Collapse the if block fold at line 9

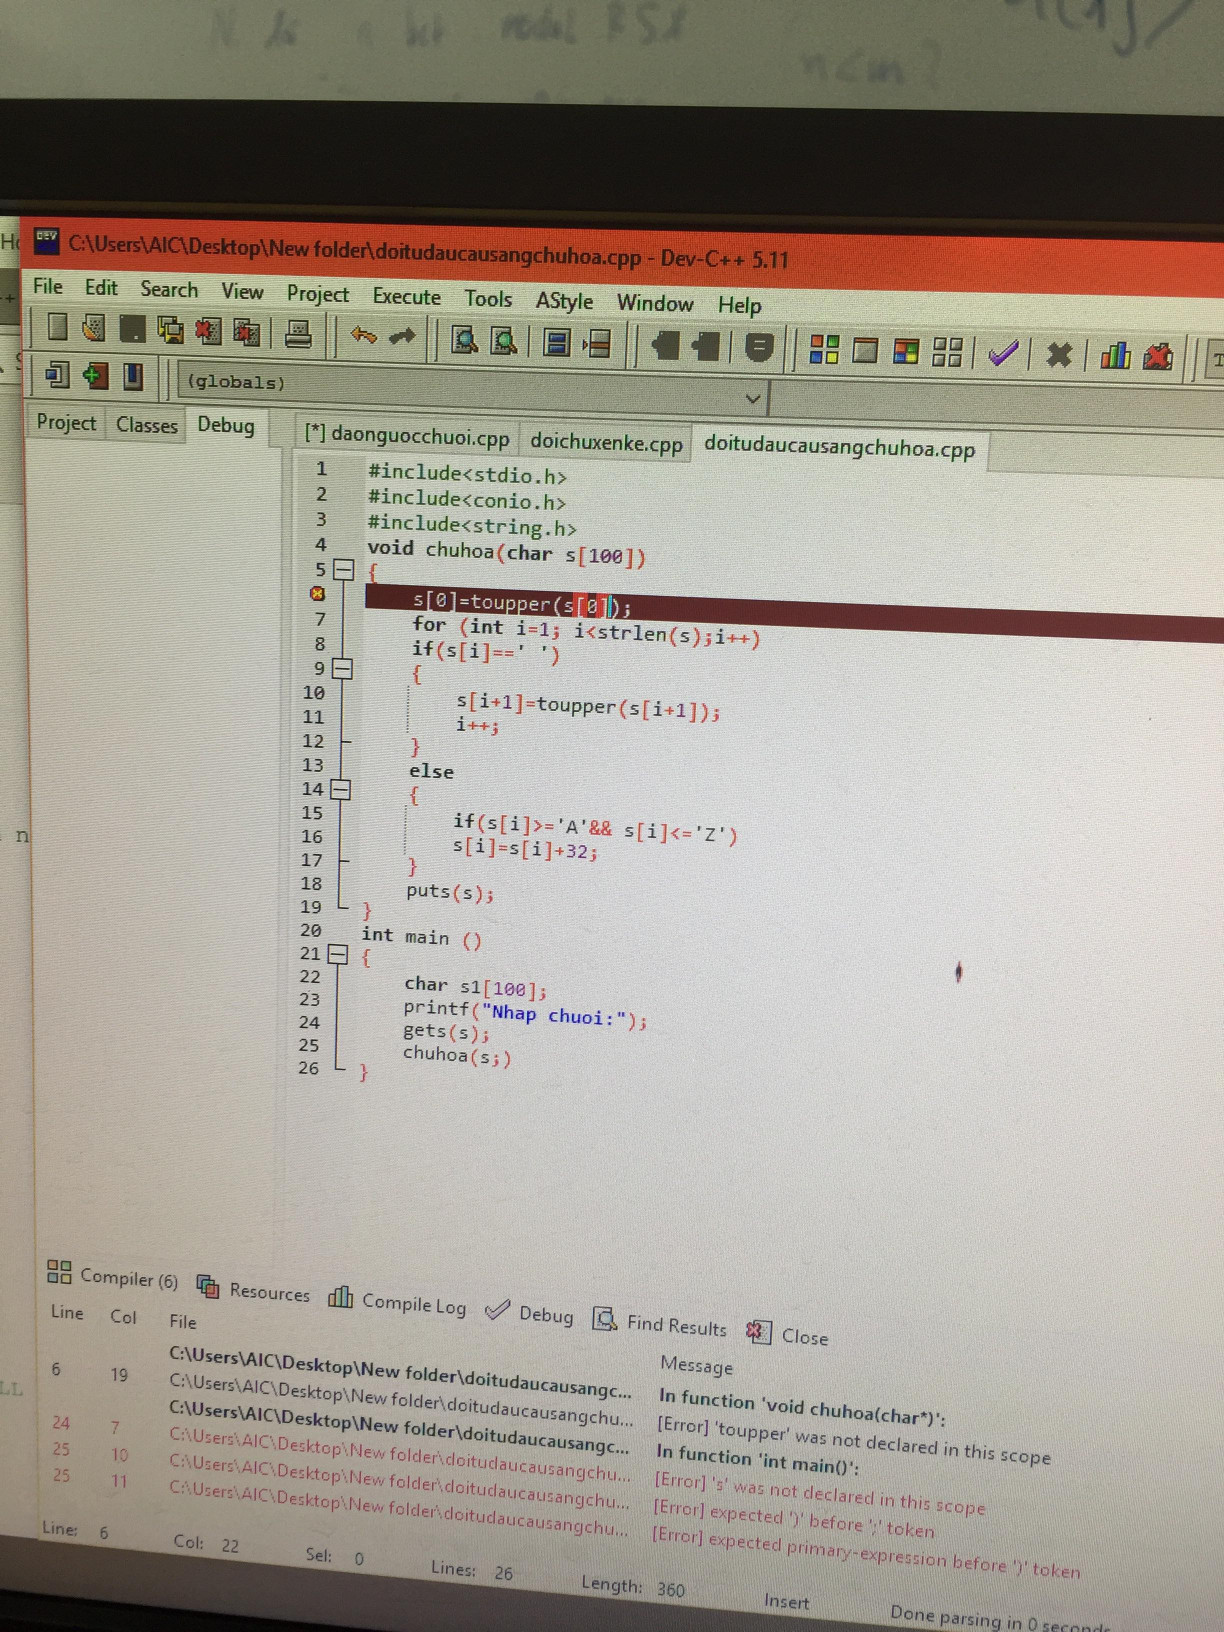tap(342, 669)
